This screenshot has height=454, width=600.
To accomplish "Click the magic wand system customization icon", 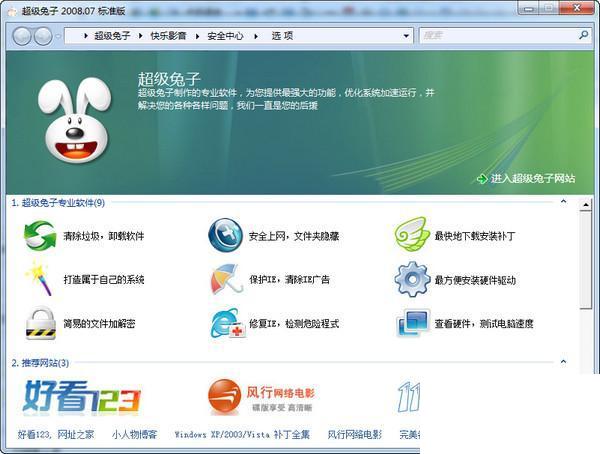I will (39, 278).
